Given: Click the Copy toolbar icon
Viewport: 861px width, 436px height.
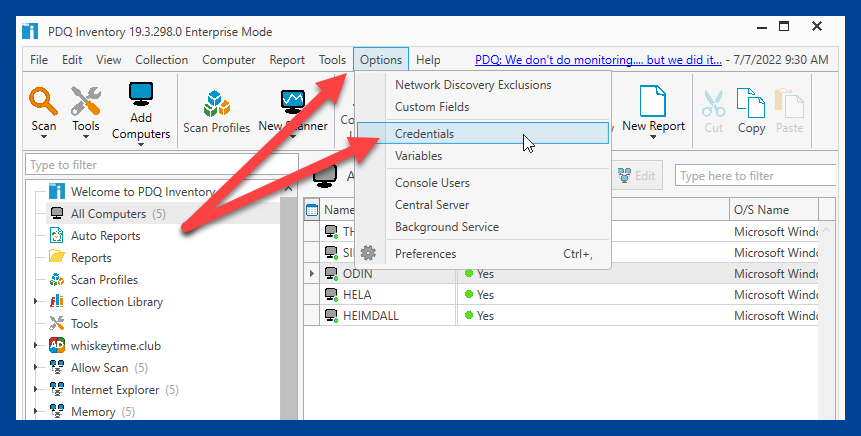Looking at the screenshot, I should point(751,103).
